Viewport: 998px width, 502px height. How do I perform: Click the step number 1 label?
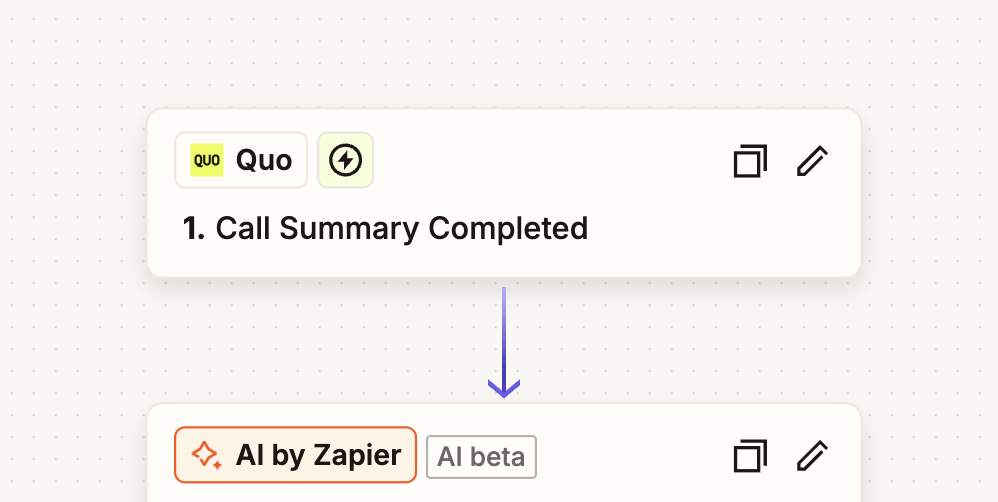coord(193,229)
